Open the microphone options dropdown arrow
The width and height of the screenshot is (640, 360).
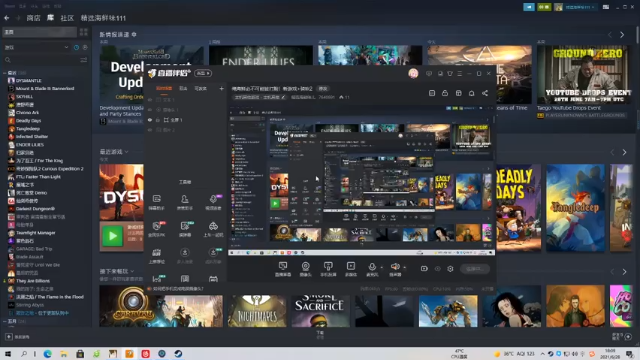[382, 267]
